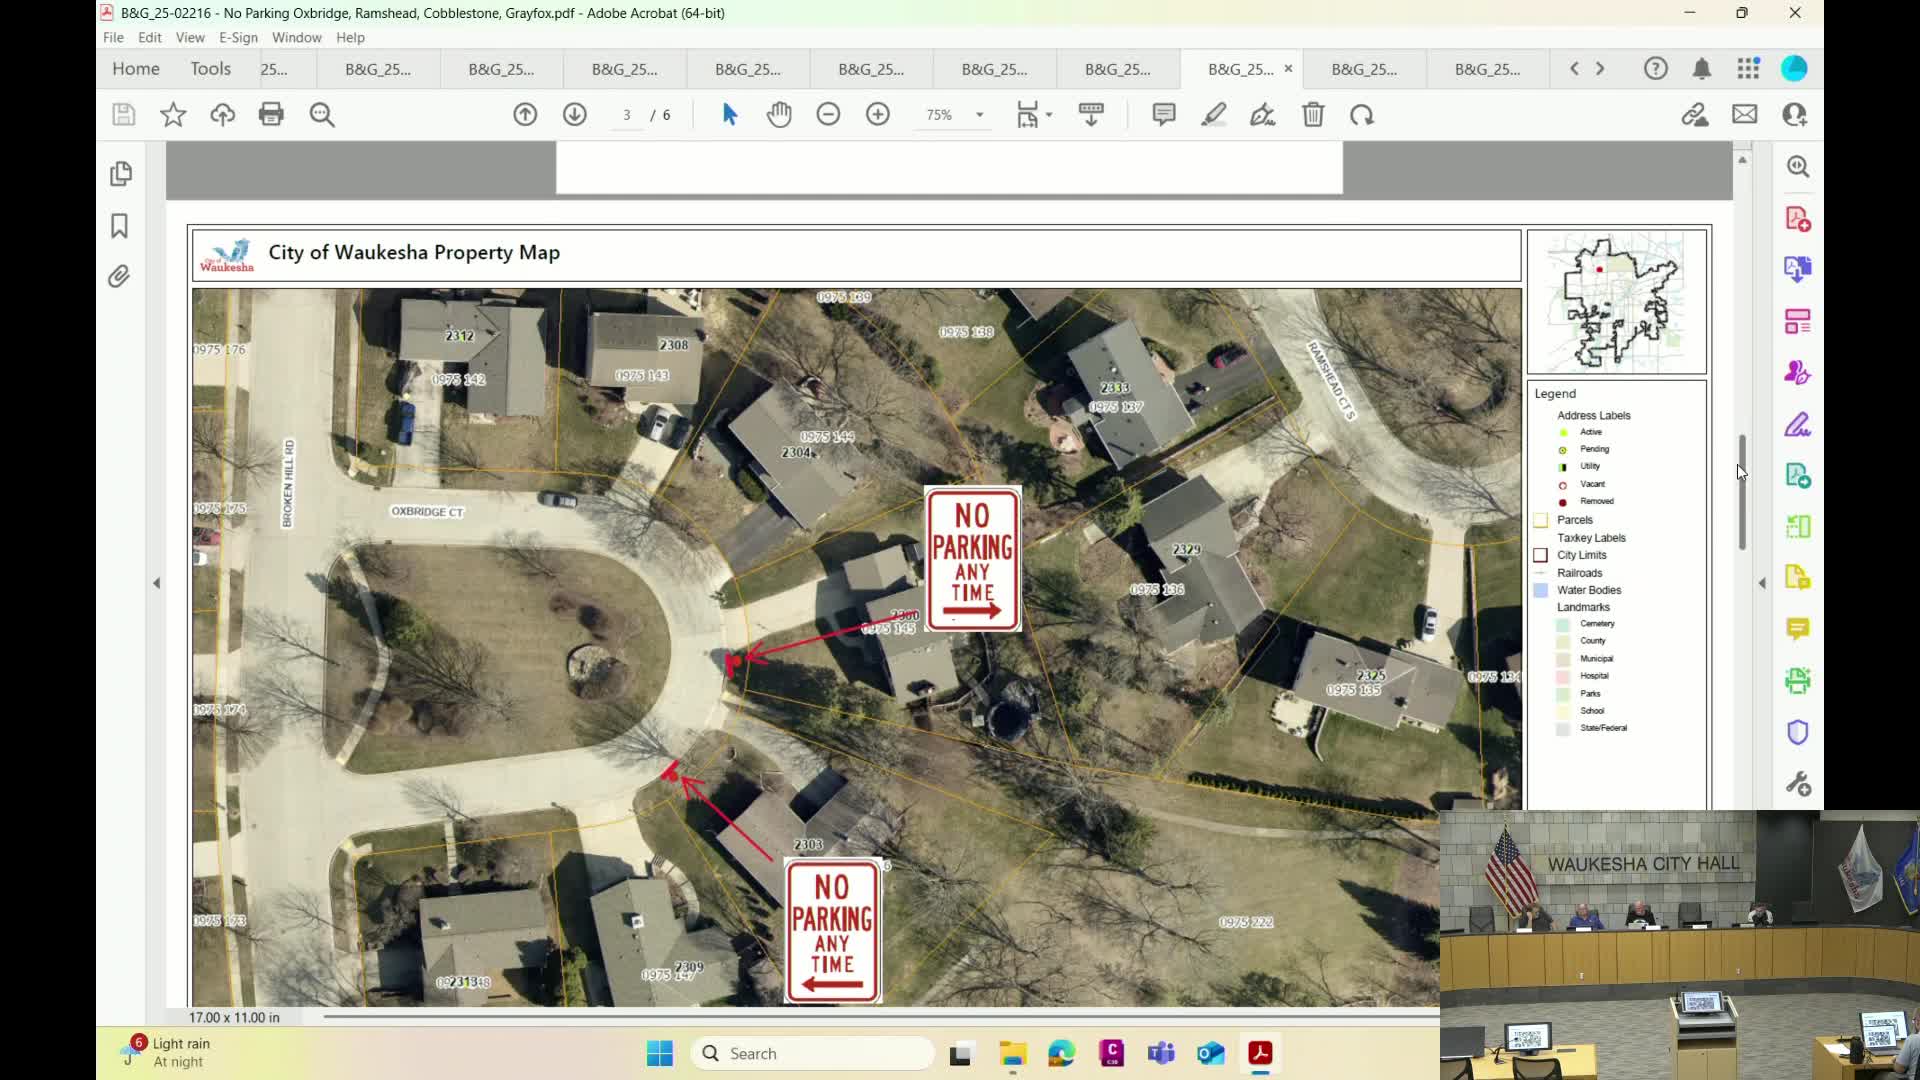This screenshot has height=1080, width=1920.
Task: Add file to favorites star
Action: (173, 114)
